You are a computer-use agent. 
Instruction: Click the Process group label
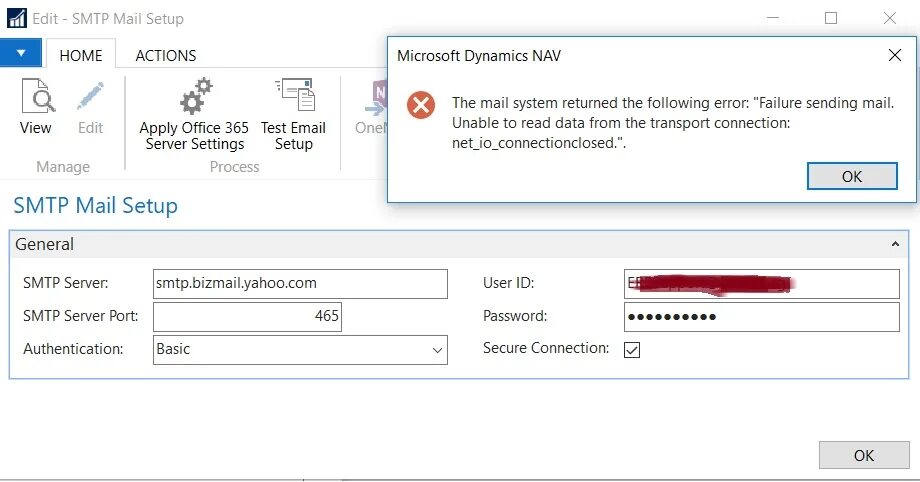(234, 167)
